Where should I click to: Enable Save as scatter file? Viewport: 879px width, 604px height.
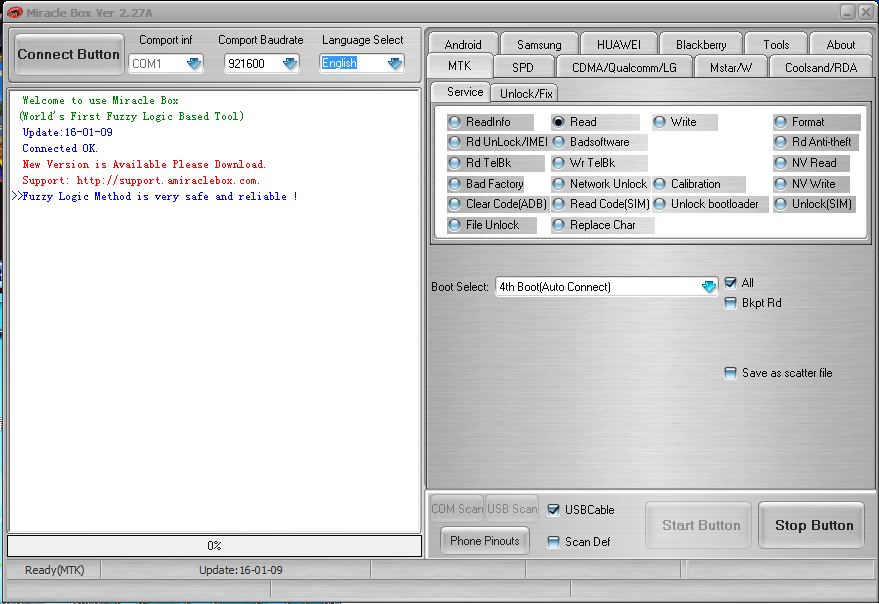pyautogui.click(x=730, y=373)
